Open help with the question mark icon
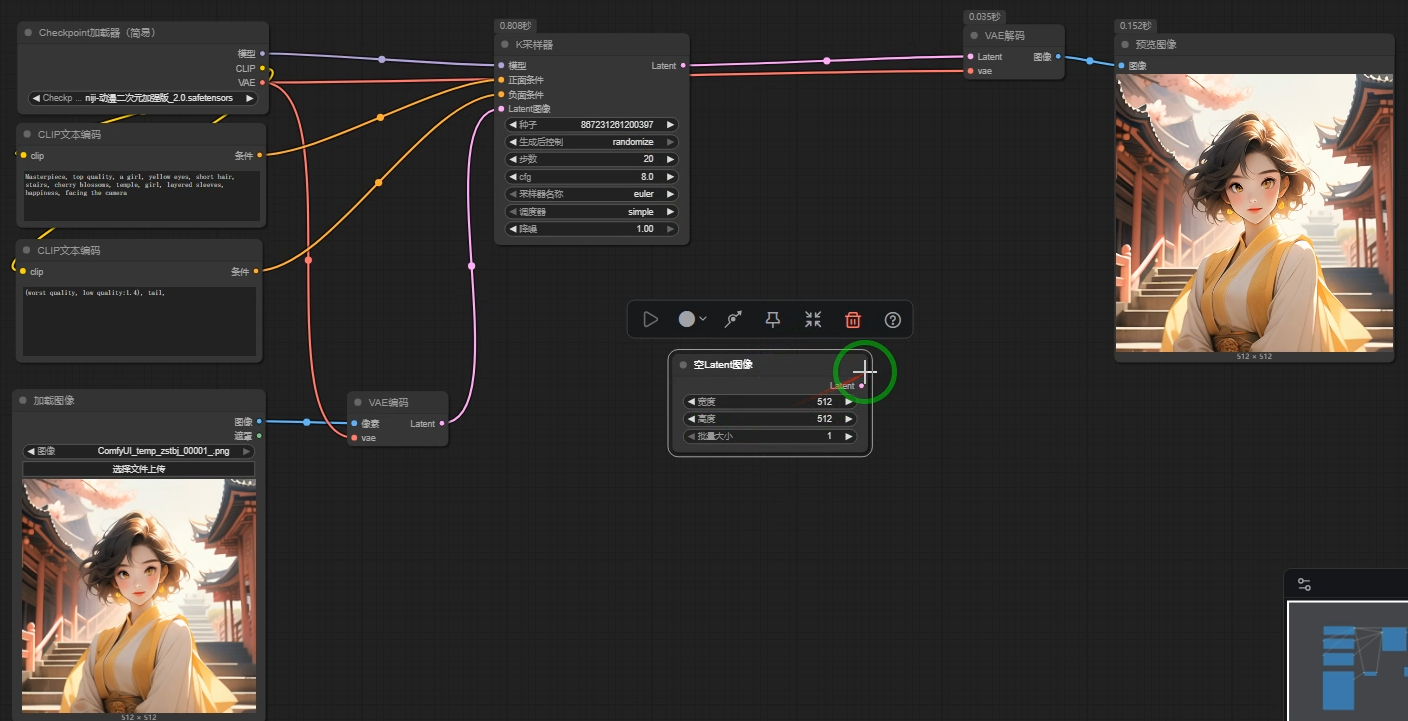1408x721 pixels. click(893, 319)
